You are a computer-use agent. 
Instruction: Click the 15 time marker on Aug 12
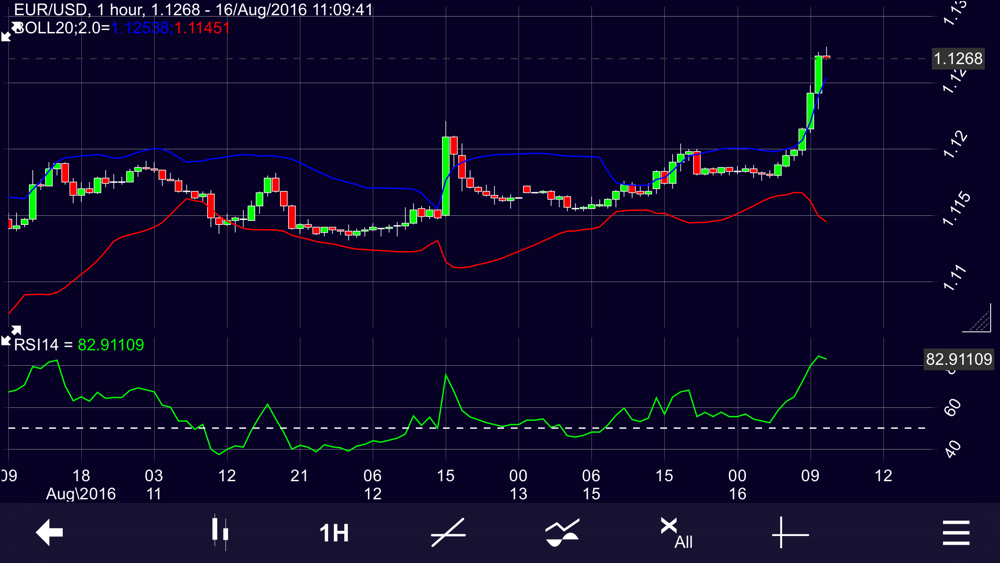(445, 476)
